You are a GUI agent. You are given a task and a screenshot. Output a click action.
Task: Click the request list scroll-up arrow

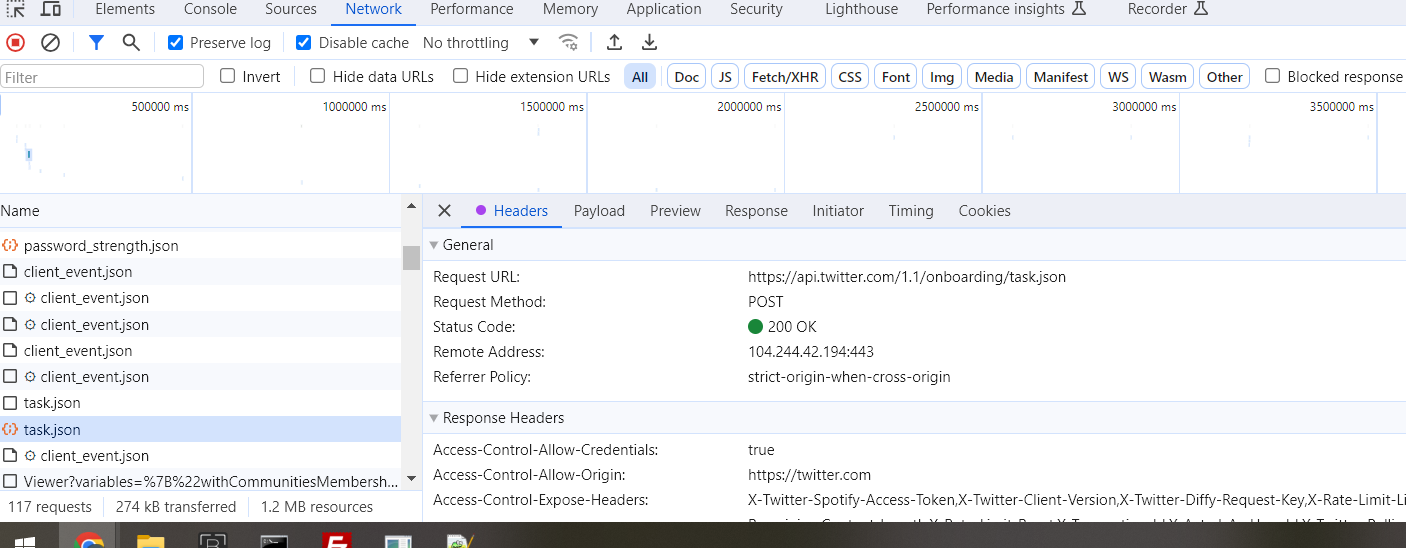tap(411, 206)
